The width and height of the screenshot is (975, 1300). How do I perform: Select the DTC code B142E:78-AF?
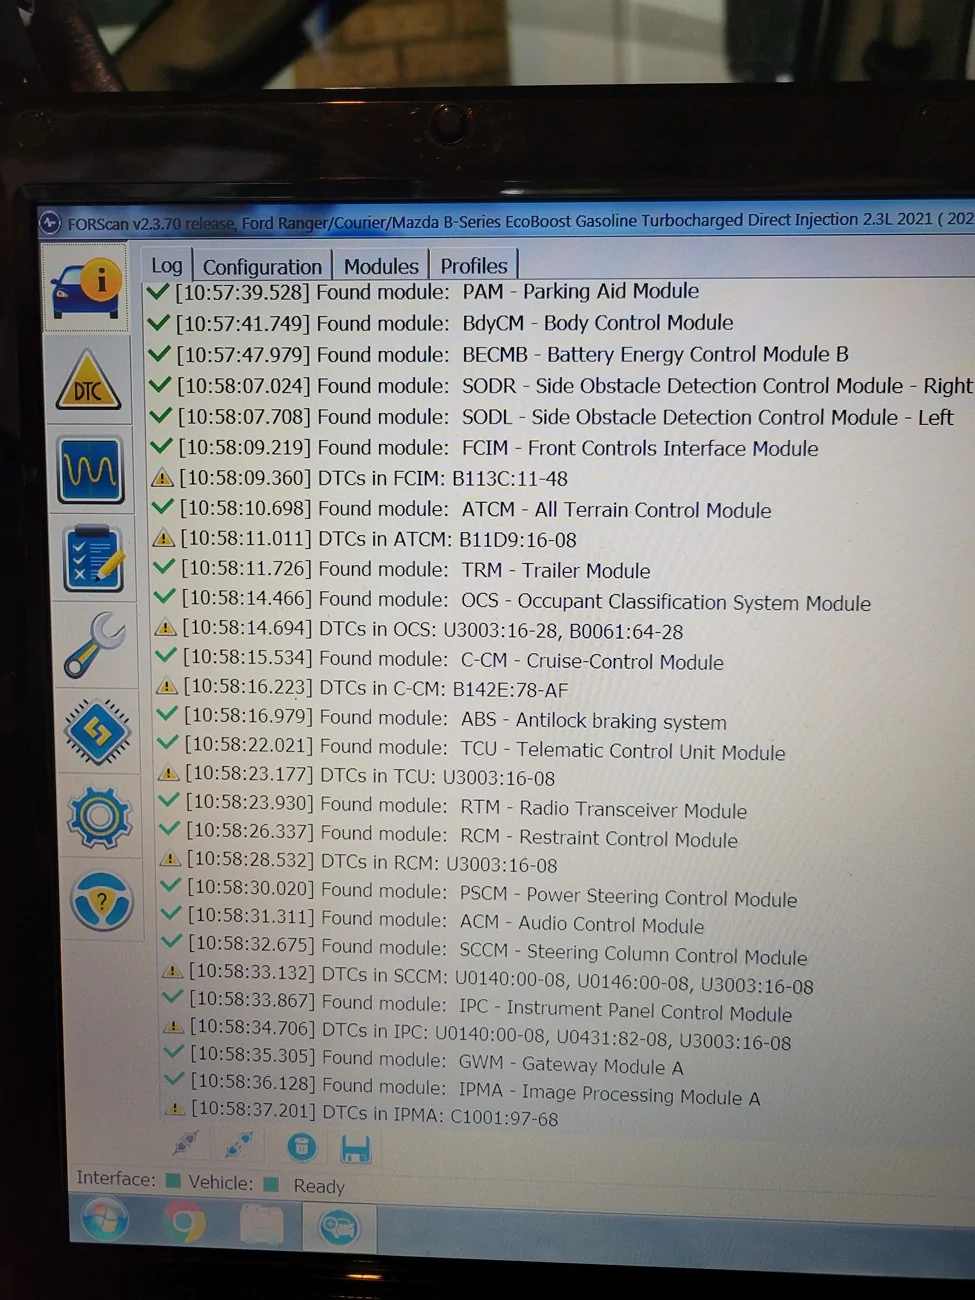pos(510,689)
